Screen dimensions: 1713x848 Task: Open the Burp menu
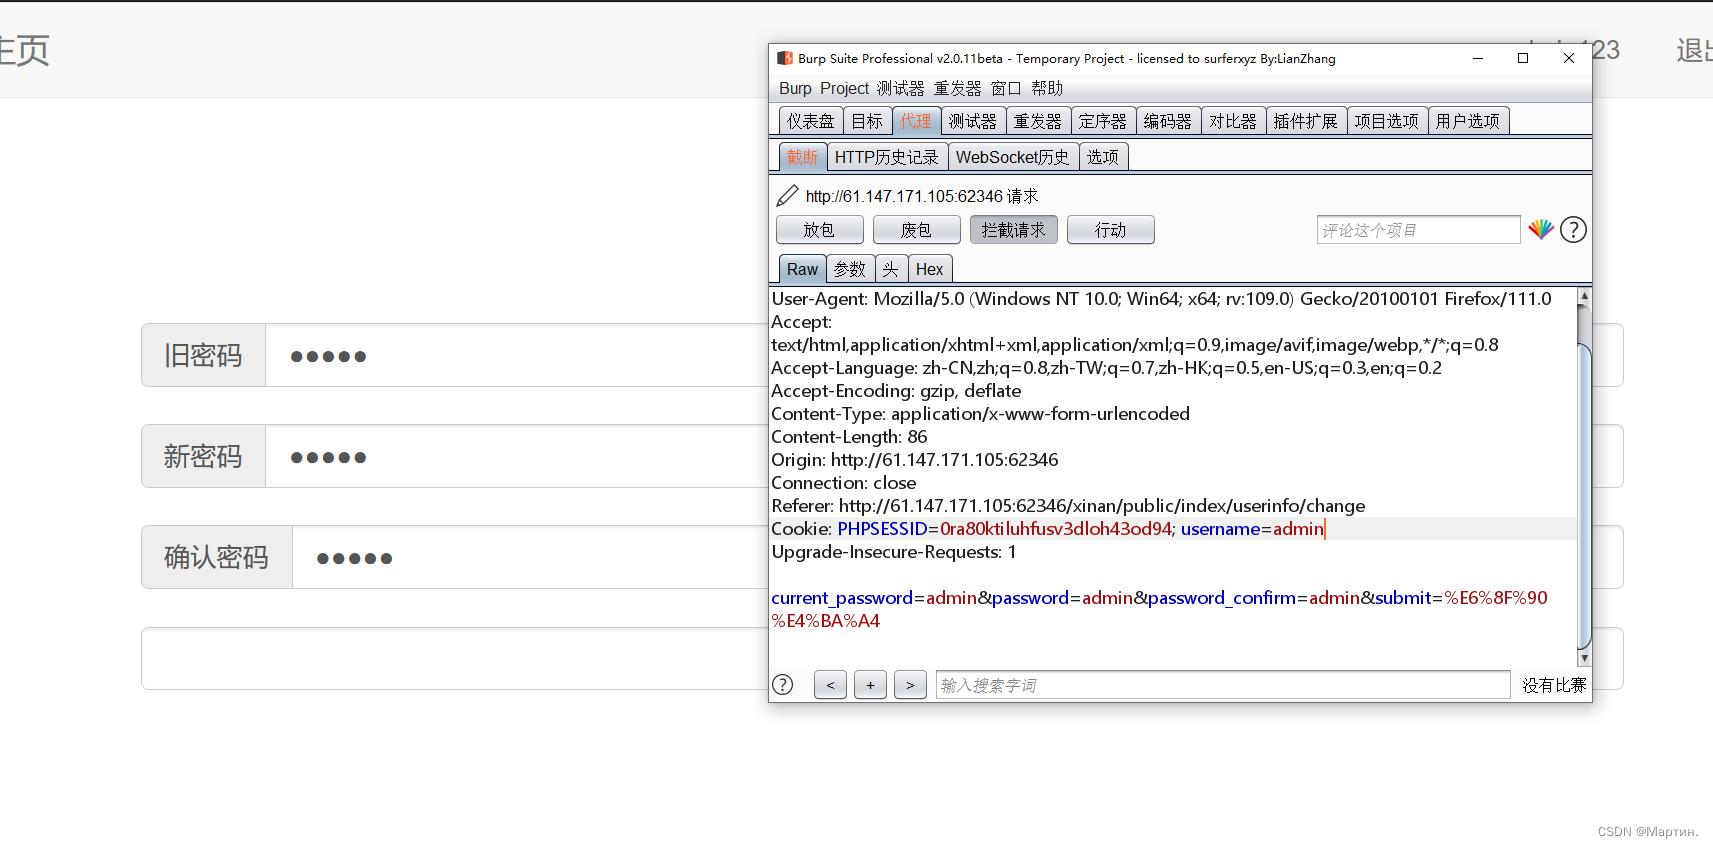coord(795,88)
